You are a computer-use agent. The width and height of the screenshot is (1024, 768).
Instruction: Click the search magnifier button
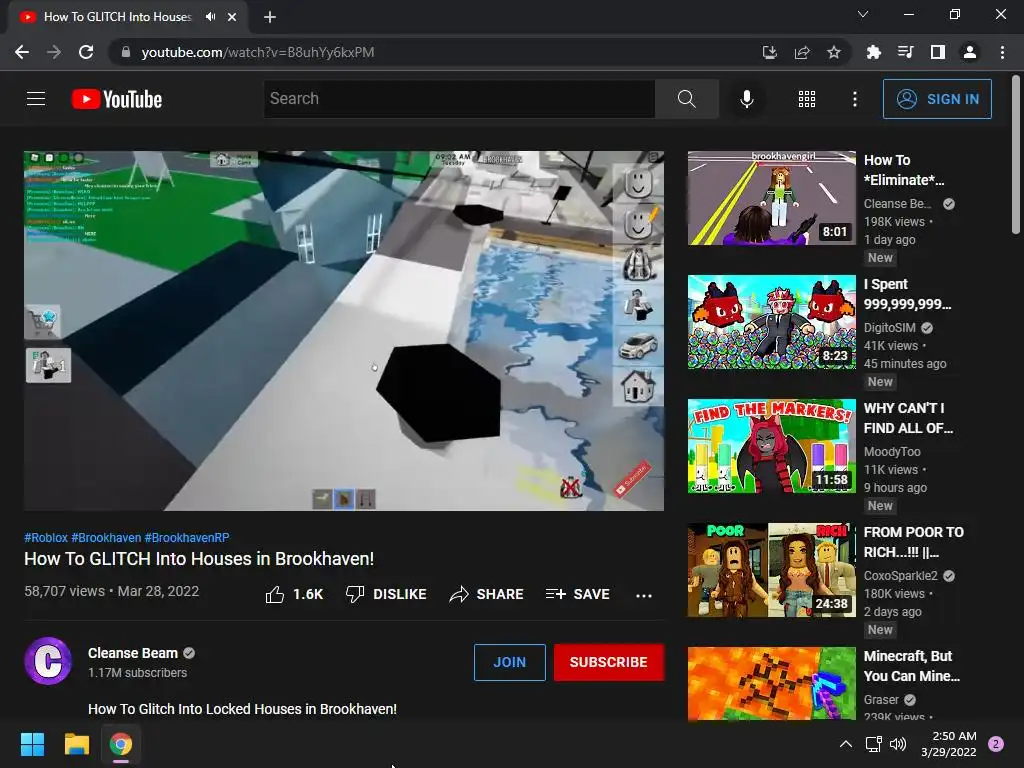[686, 99]
